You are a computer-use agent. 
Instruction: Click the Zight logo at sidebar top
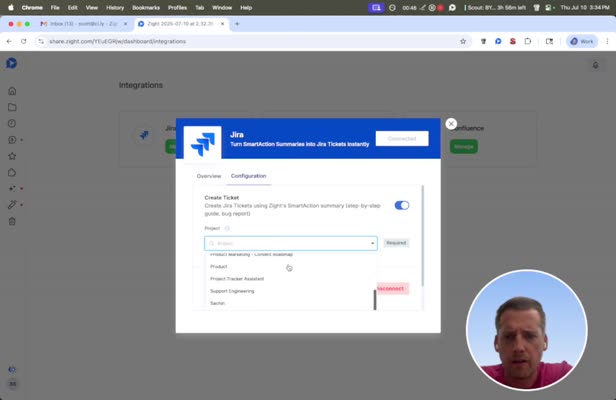tap(12, 63)
